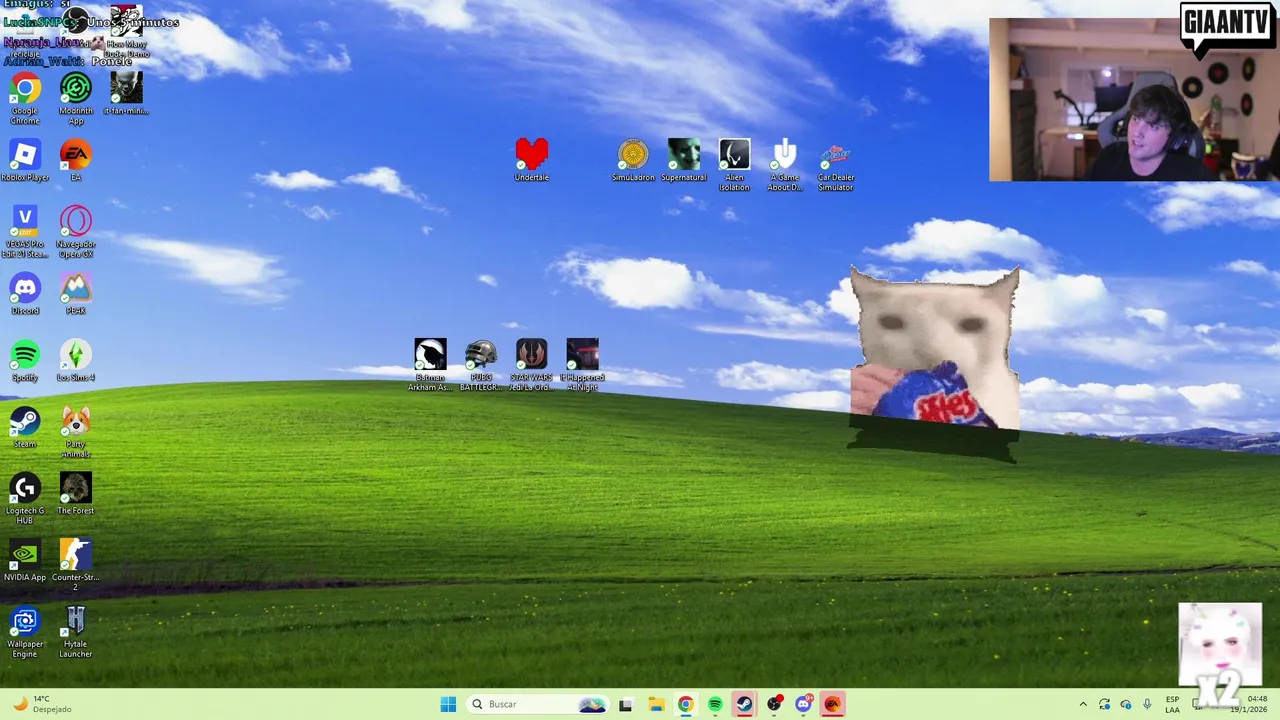The width and height of the screenshot is (1280, 720).
Task: Launch the SimuLadron desktop icon
Action: (633, 161)
